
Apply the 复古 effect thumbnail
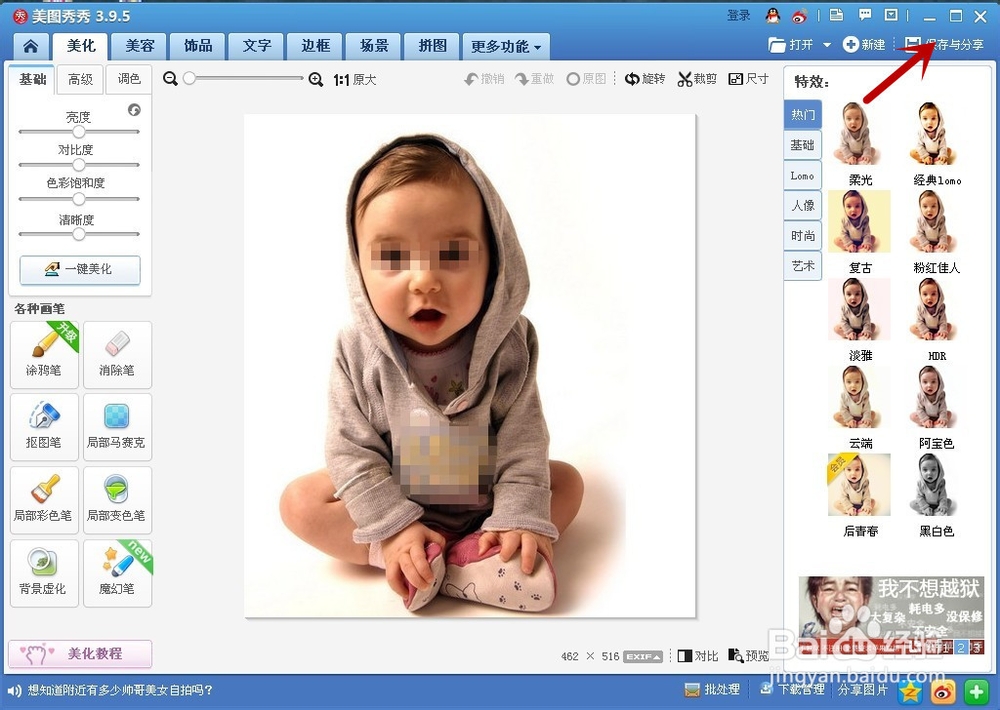tap(858, 221)
